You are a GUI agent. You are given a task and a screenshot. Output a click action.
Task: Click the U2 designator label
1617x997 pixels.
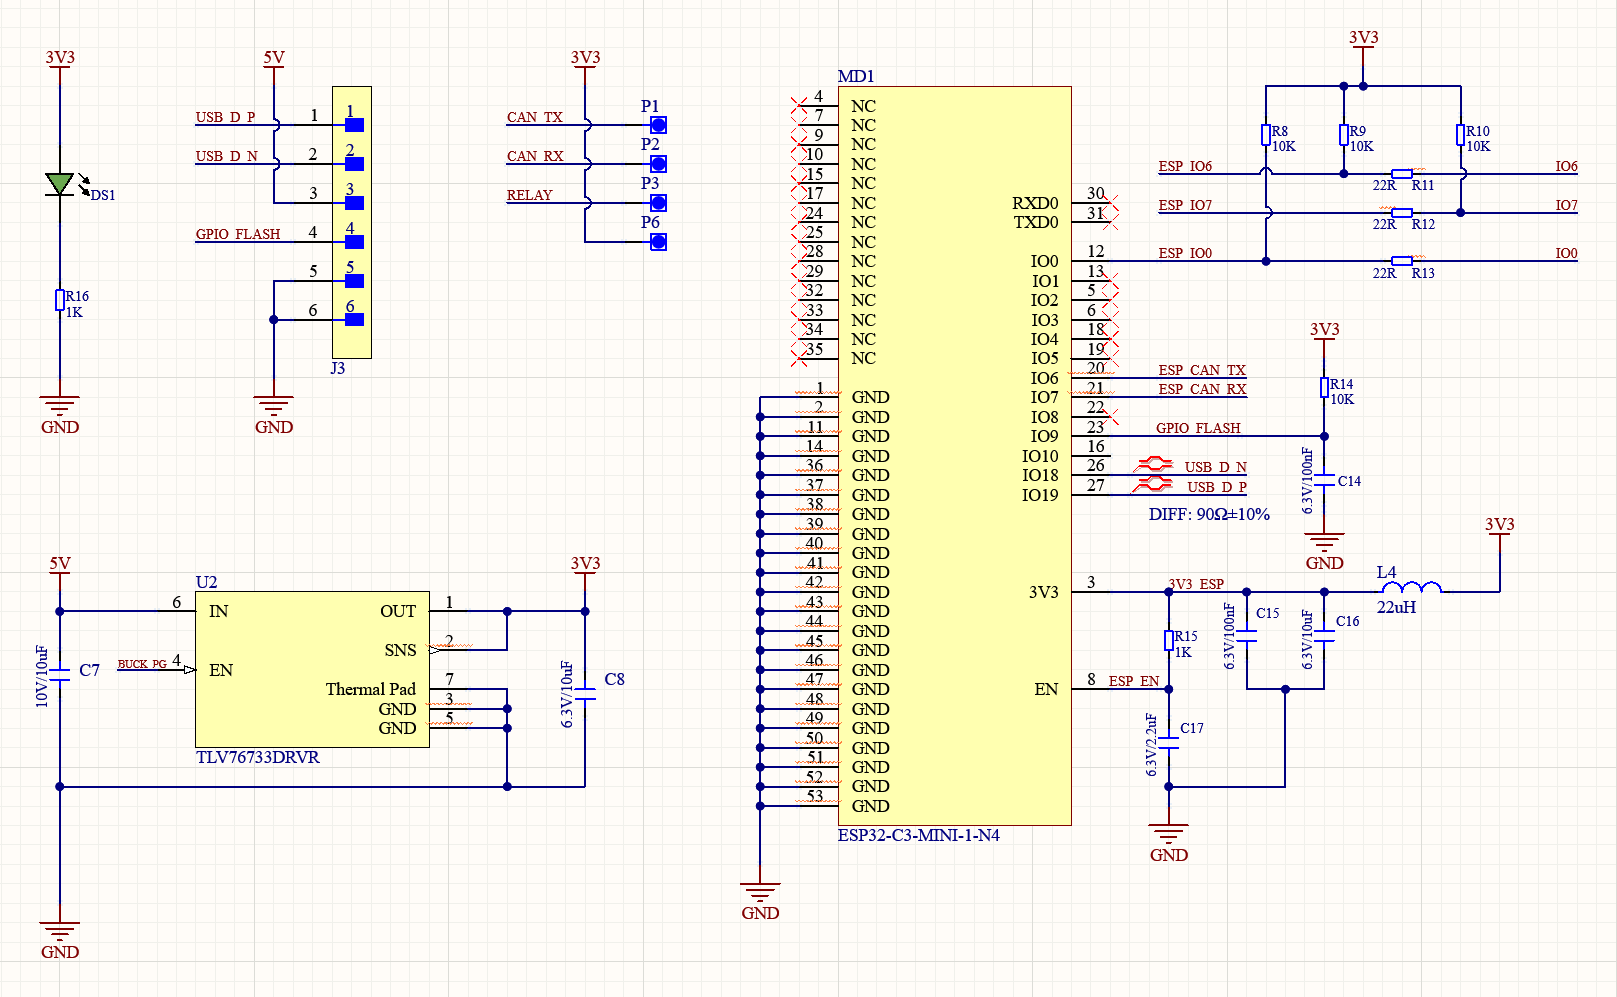(206, 582)
